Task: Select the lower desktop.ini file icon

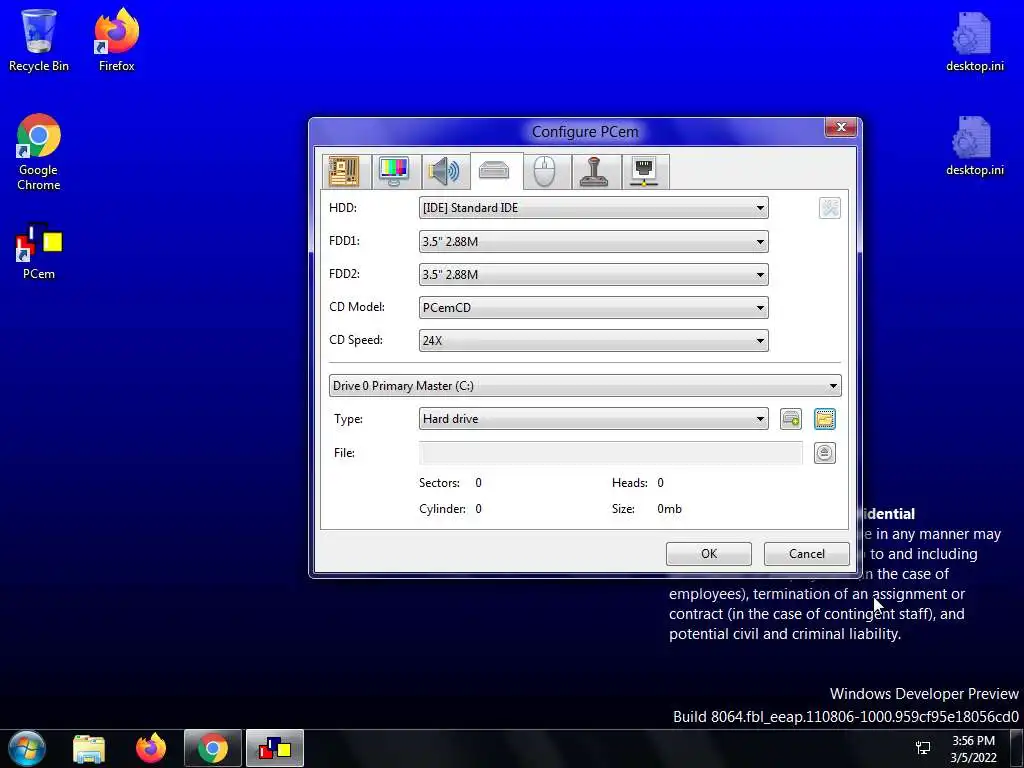Action: click(x=974, y=146)
